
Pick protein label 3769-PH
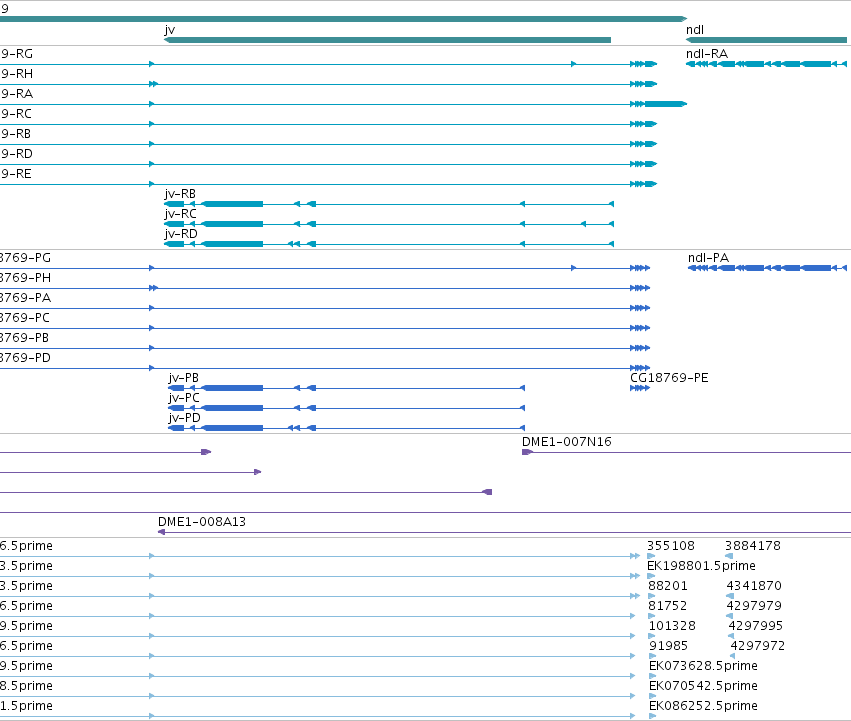25,278
